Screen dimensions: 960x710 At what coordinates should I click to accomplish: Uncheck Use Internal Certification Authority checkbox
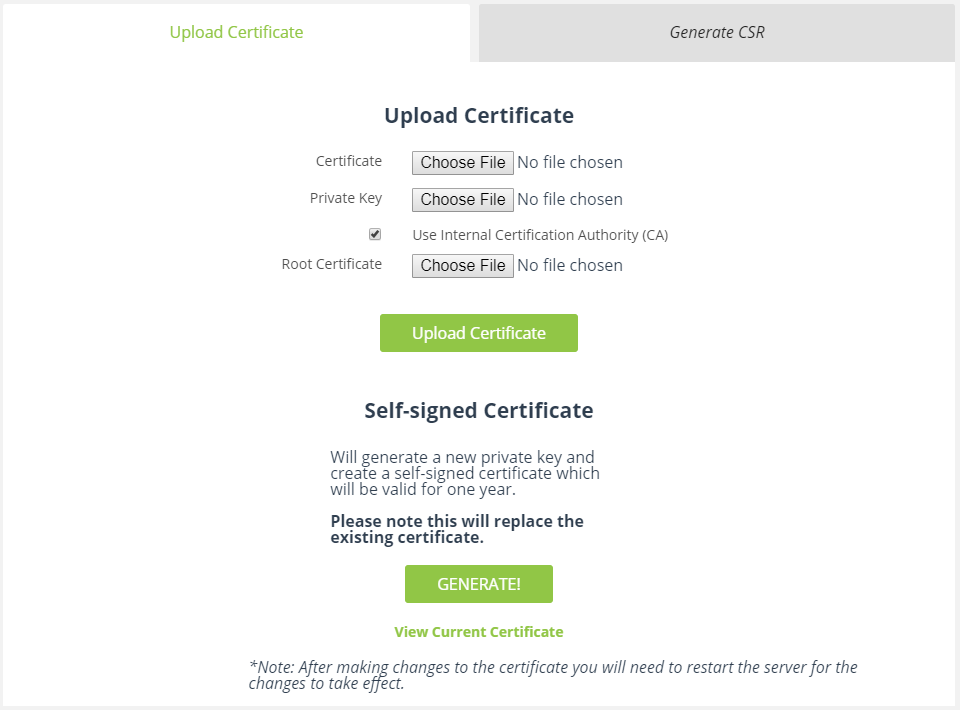[375, 234]
